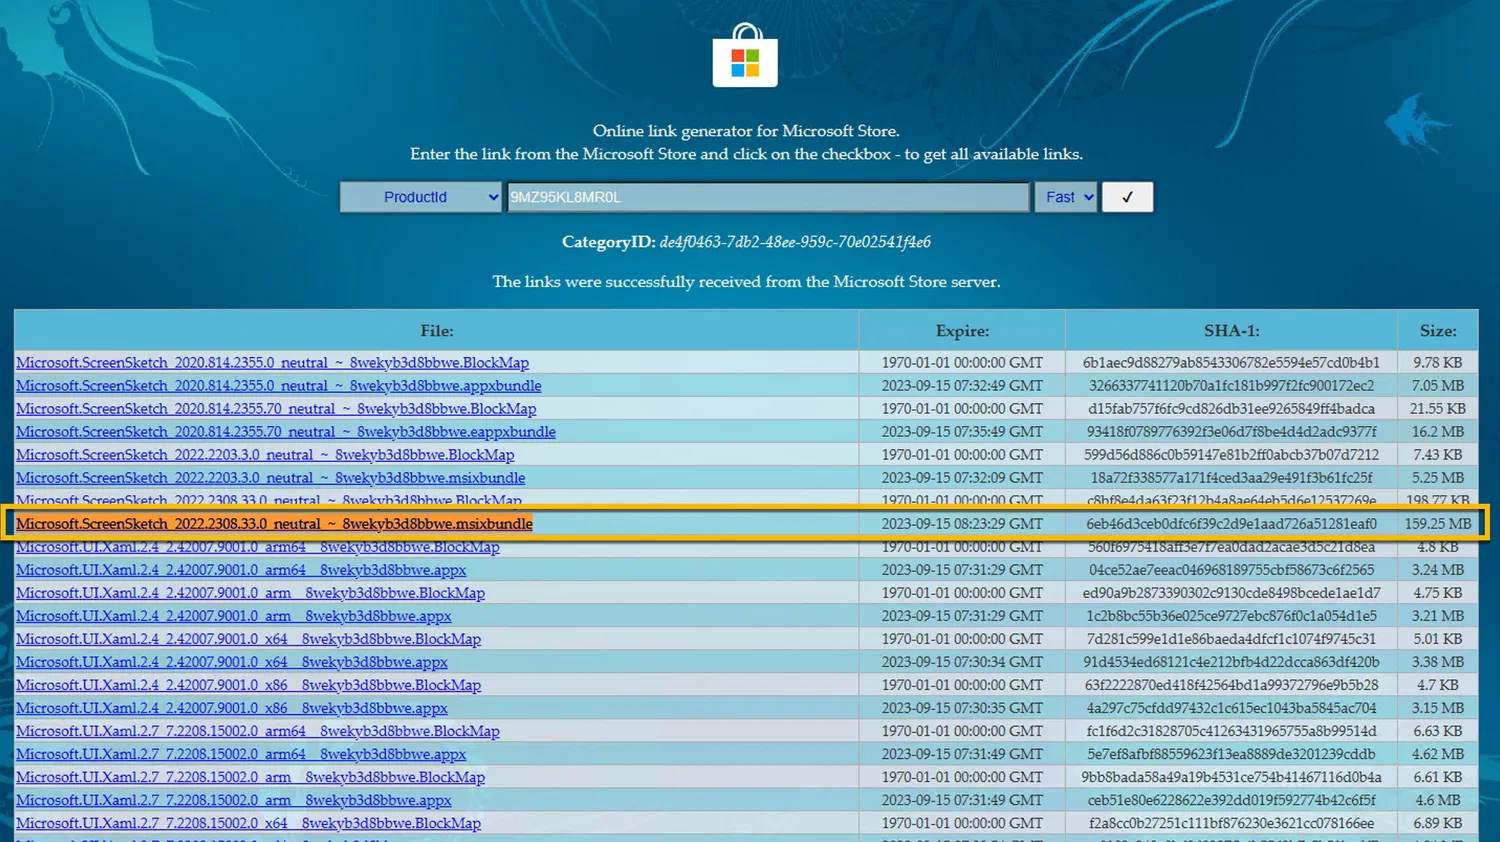Click the Microsoft Store shopping bag logo
1500x842 pixels.
tap(745, 56)
